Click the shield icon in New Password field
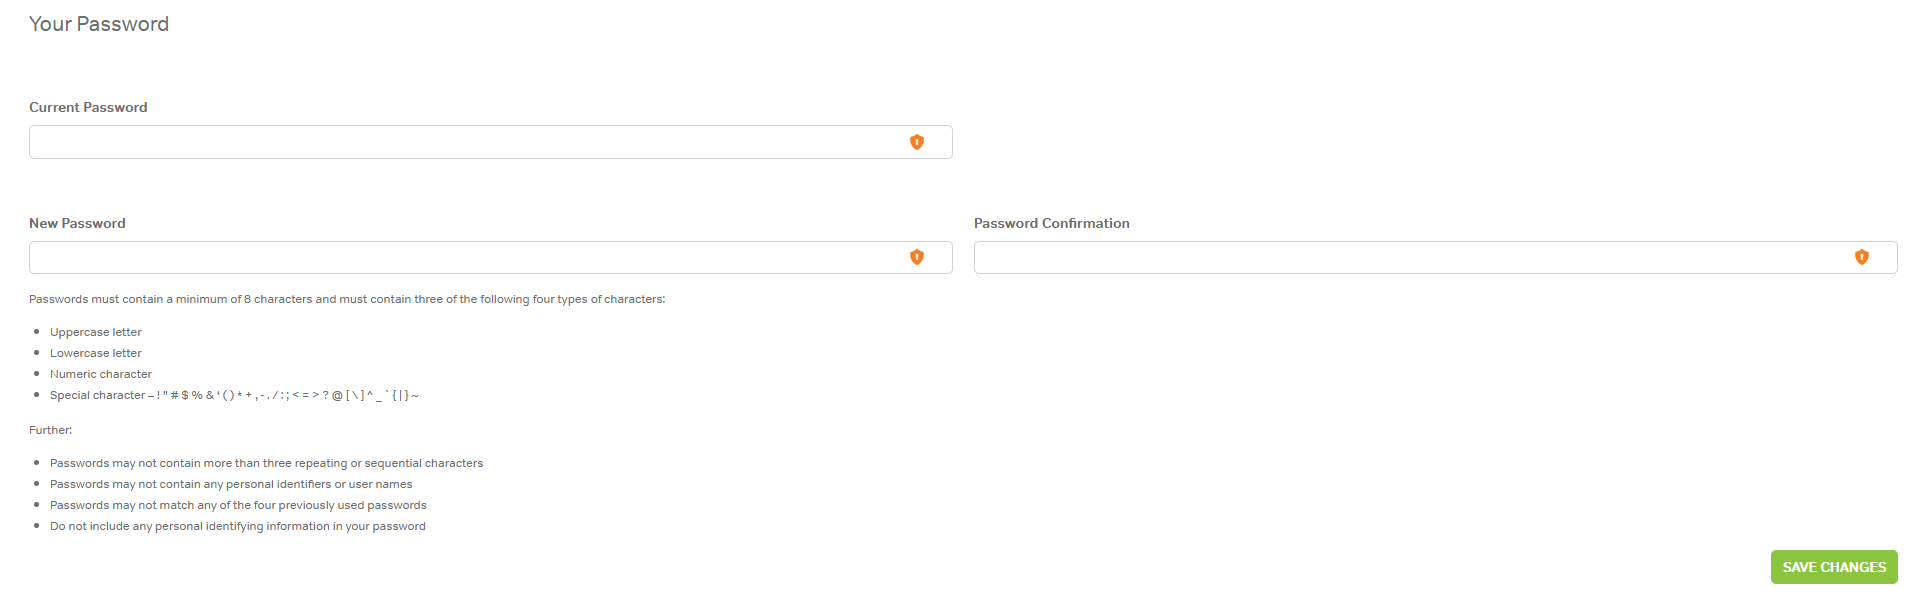Image resolution: width=1919 pixels, height=603 pixels. tap(917, 257)
